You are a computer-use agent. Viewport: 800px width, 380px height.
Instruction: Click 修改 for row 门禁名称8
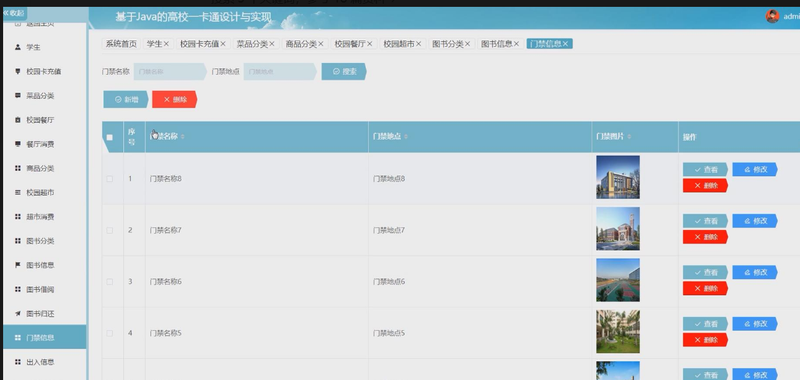click(755, 169)
